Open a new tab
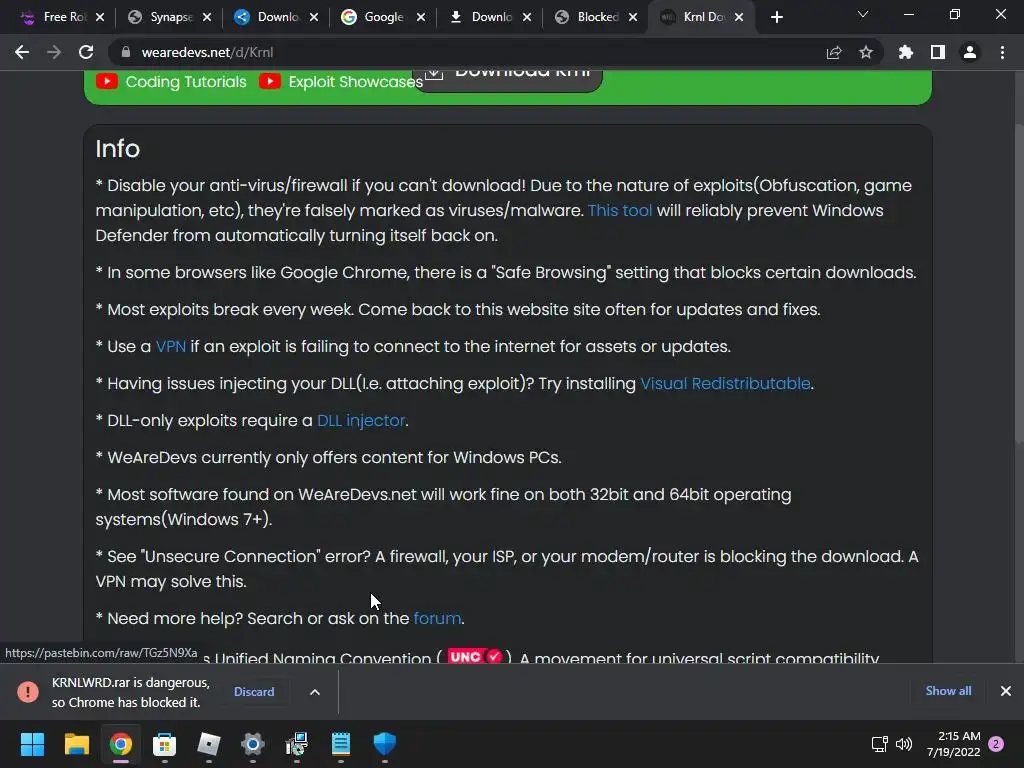This screenshot has width=1024, height=768. click(776, 17)
